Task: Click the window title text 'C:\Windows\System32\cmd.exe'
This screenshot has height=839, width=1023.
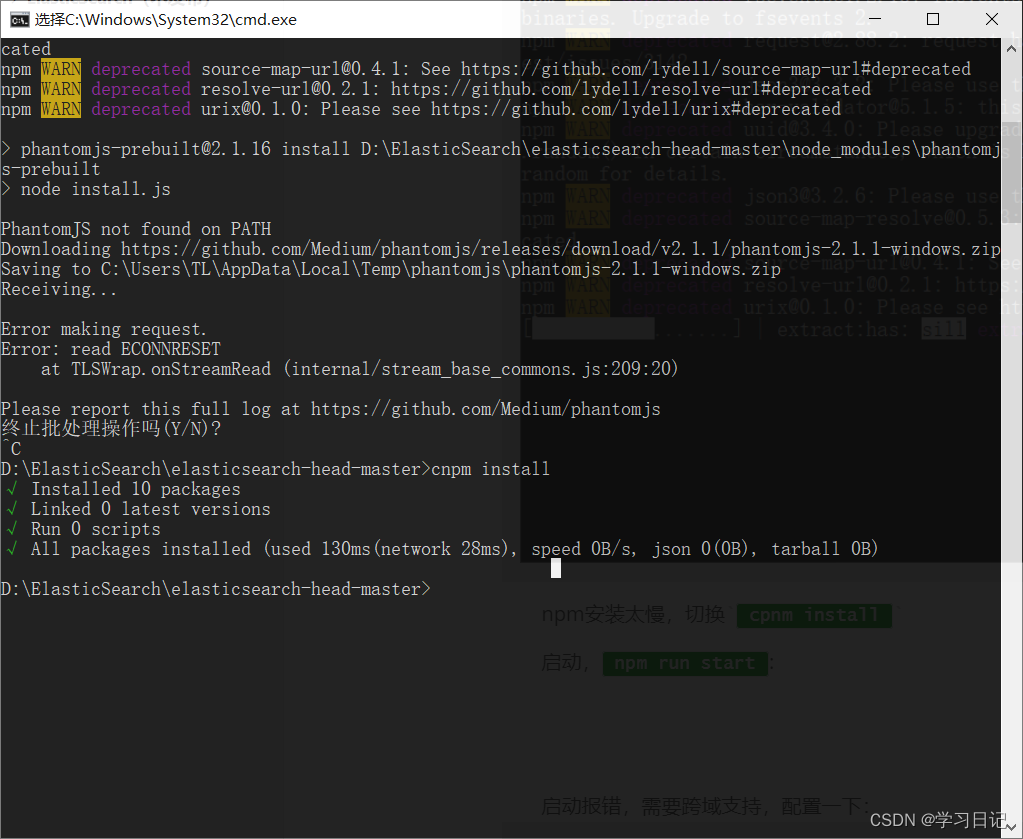Action: (x=181, y=20)
